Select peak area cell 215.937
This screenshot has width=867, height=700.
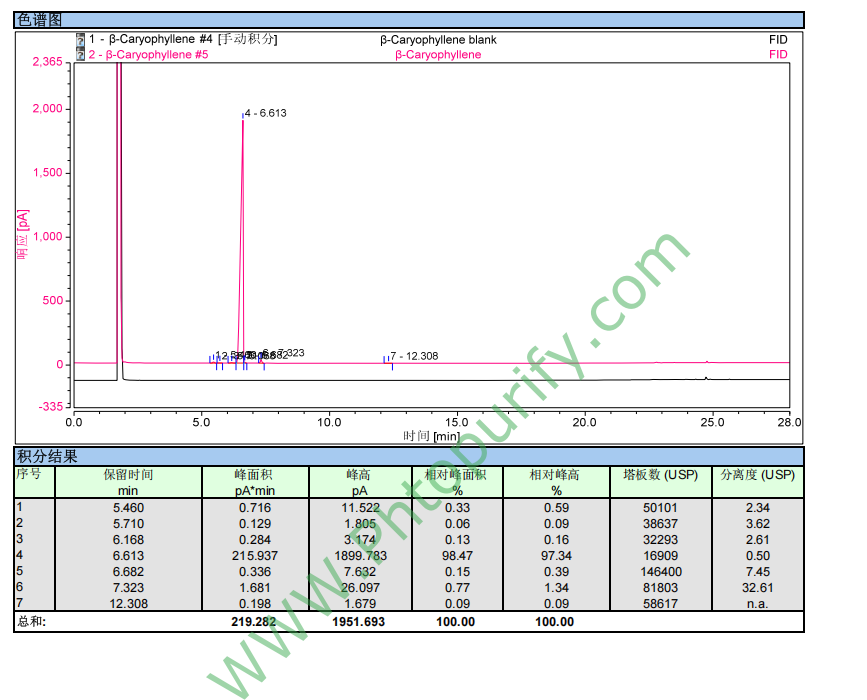pos(254,556)
